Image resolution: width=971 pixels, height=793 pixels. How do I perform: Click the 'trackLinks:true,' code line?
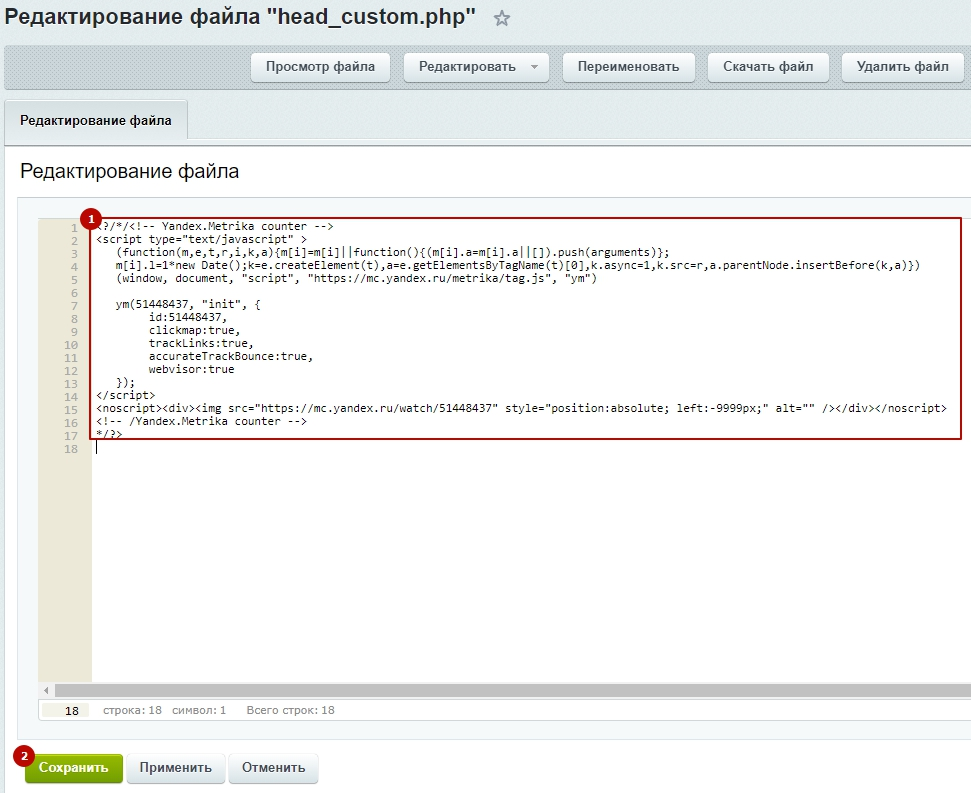pyautogui.click(x=201, y=343)
